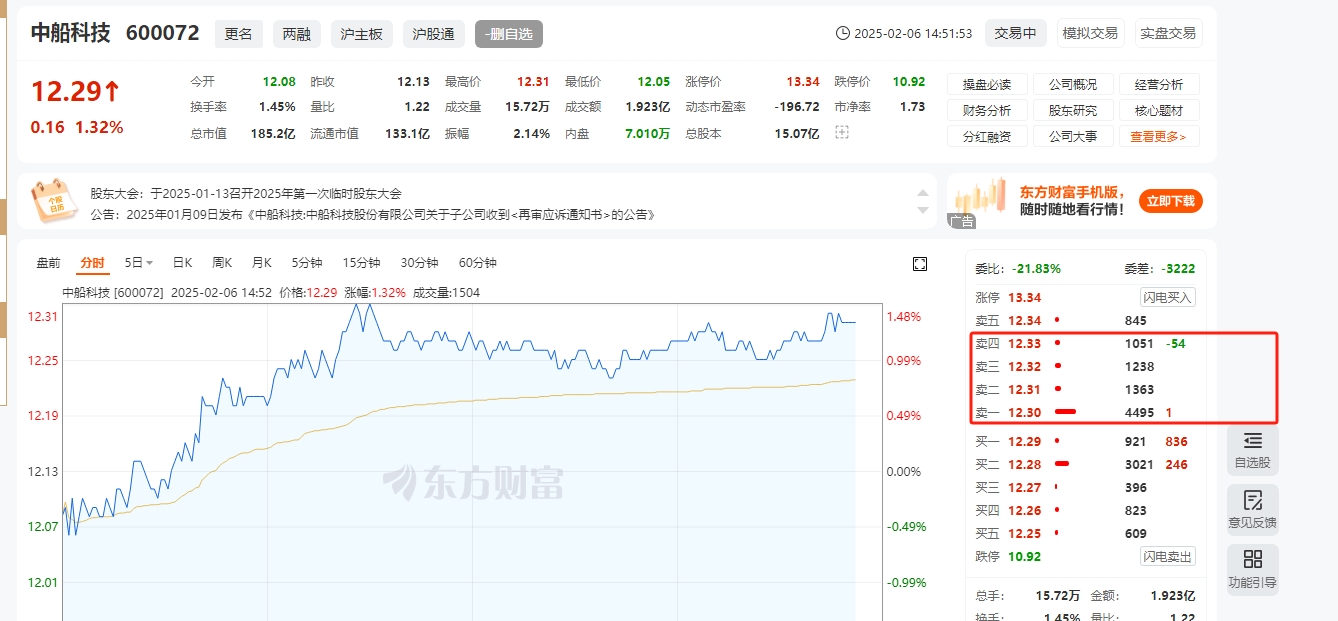This screenshot has height=621, width=1338.
Task: Open the 意见反馈 sidebar icon
Action: click(1252, 509)
